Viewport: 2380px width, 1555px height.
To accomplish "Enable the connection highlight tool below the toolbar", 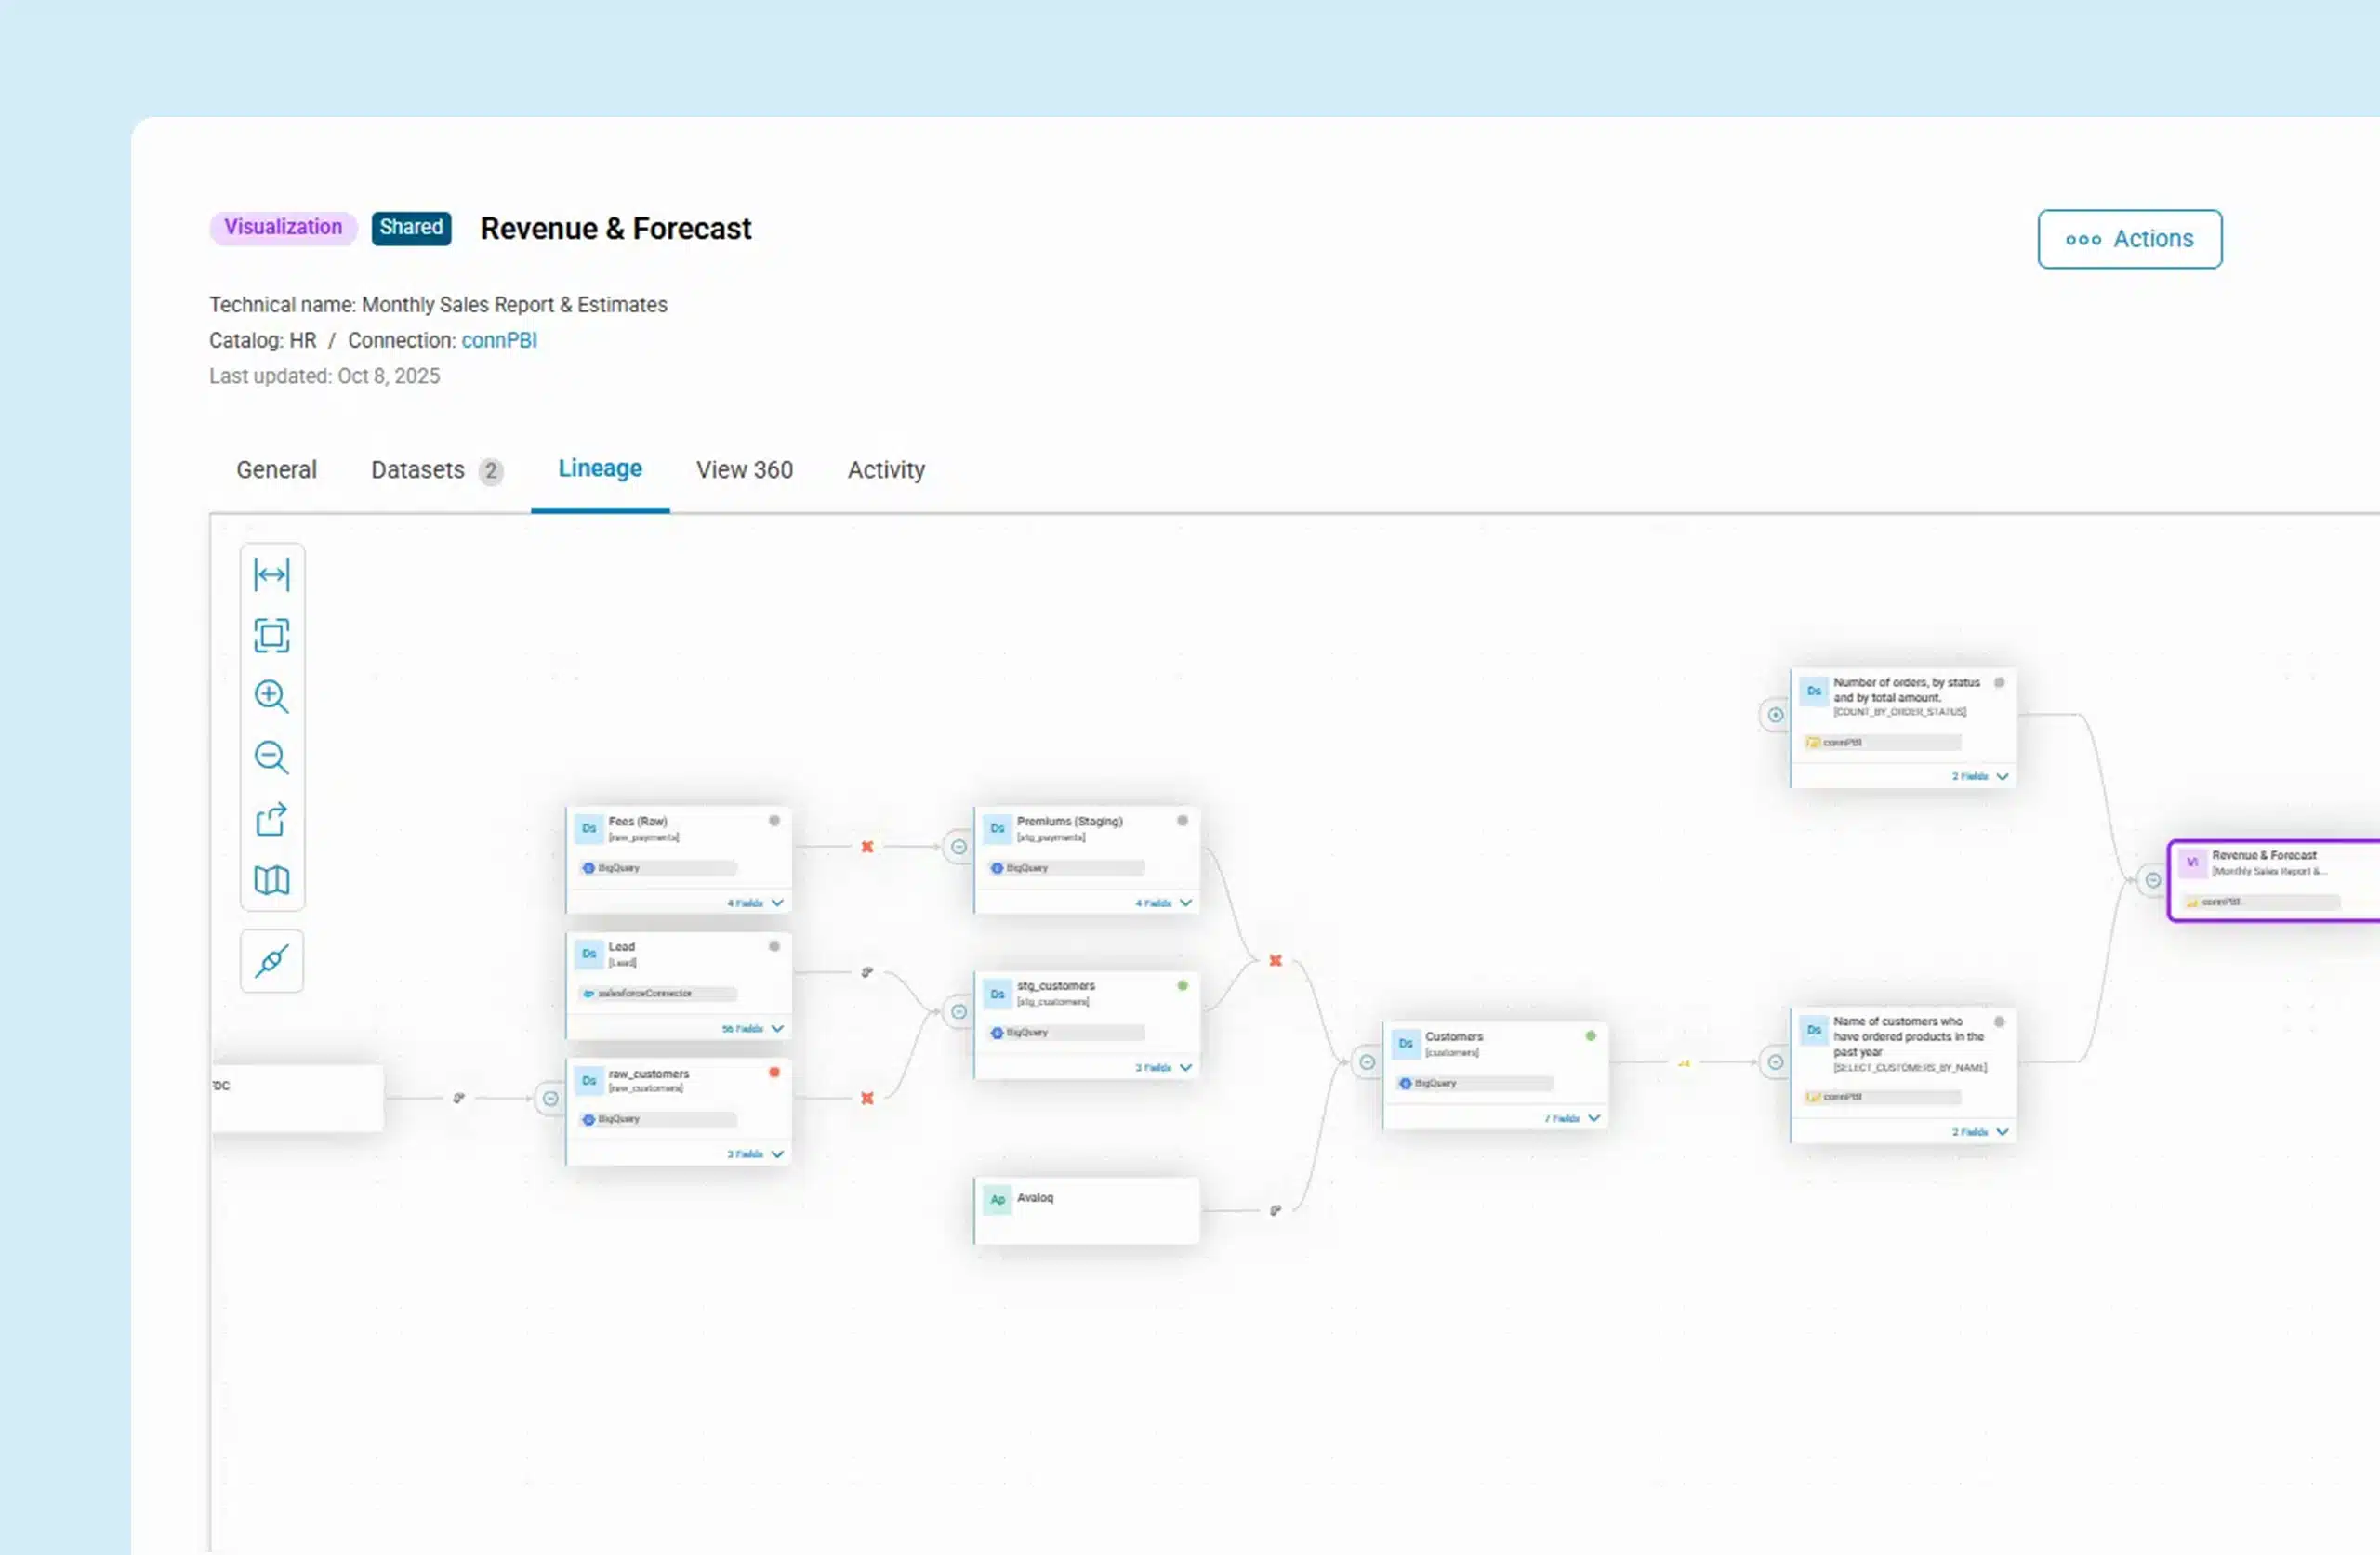I will [272, 961].
